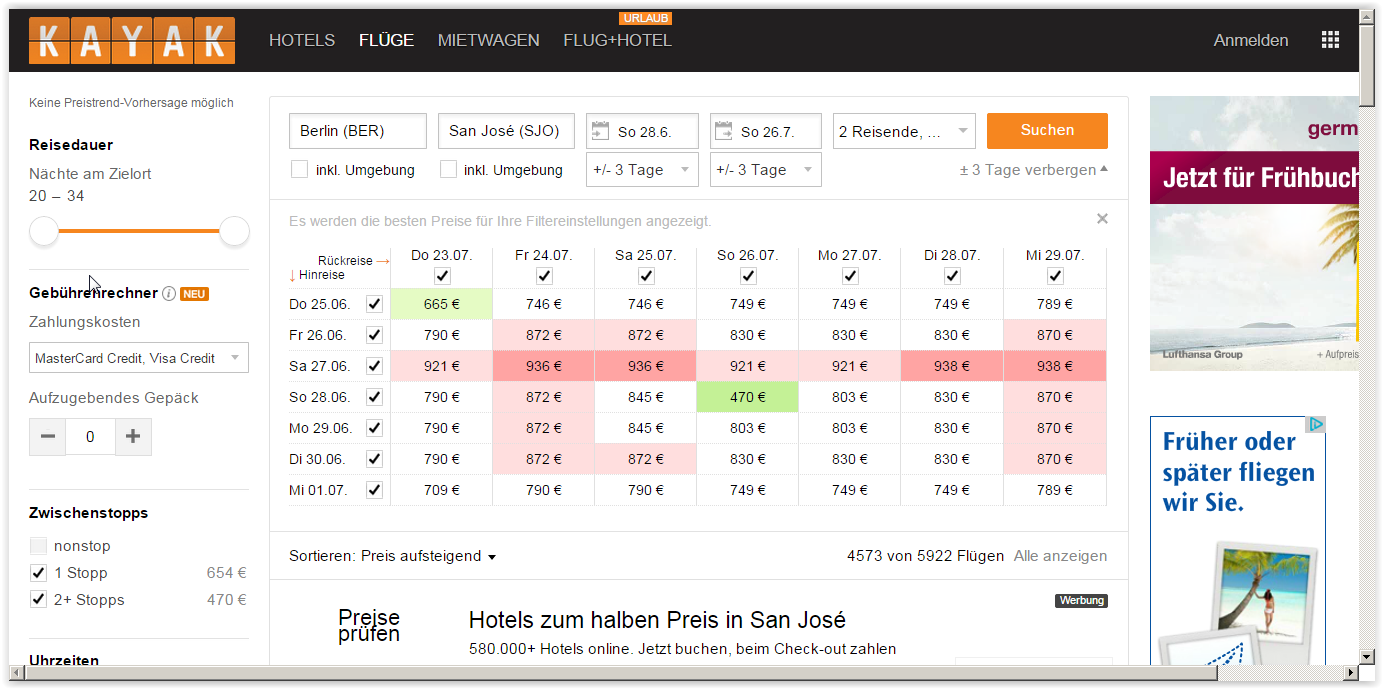1383x689 pixels.
Task: Toggle inkl. Umgebung for San José destination
Action: click(448, 170)
